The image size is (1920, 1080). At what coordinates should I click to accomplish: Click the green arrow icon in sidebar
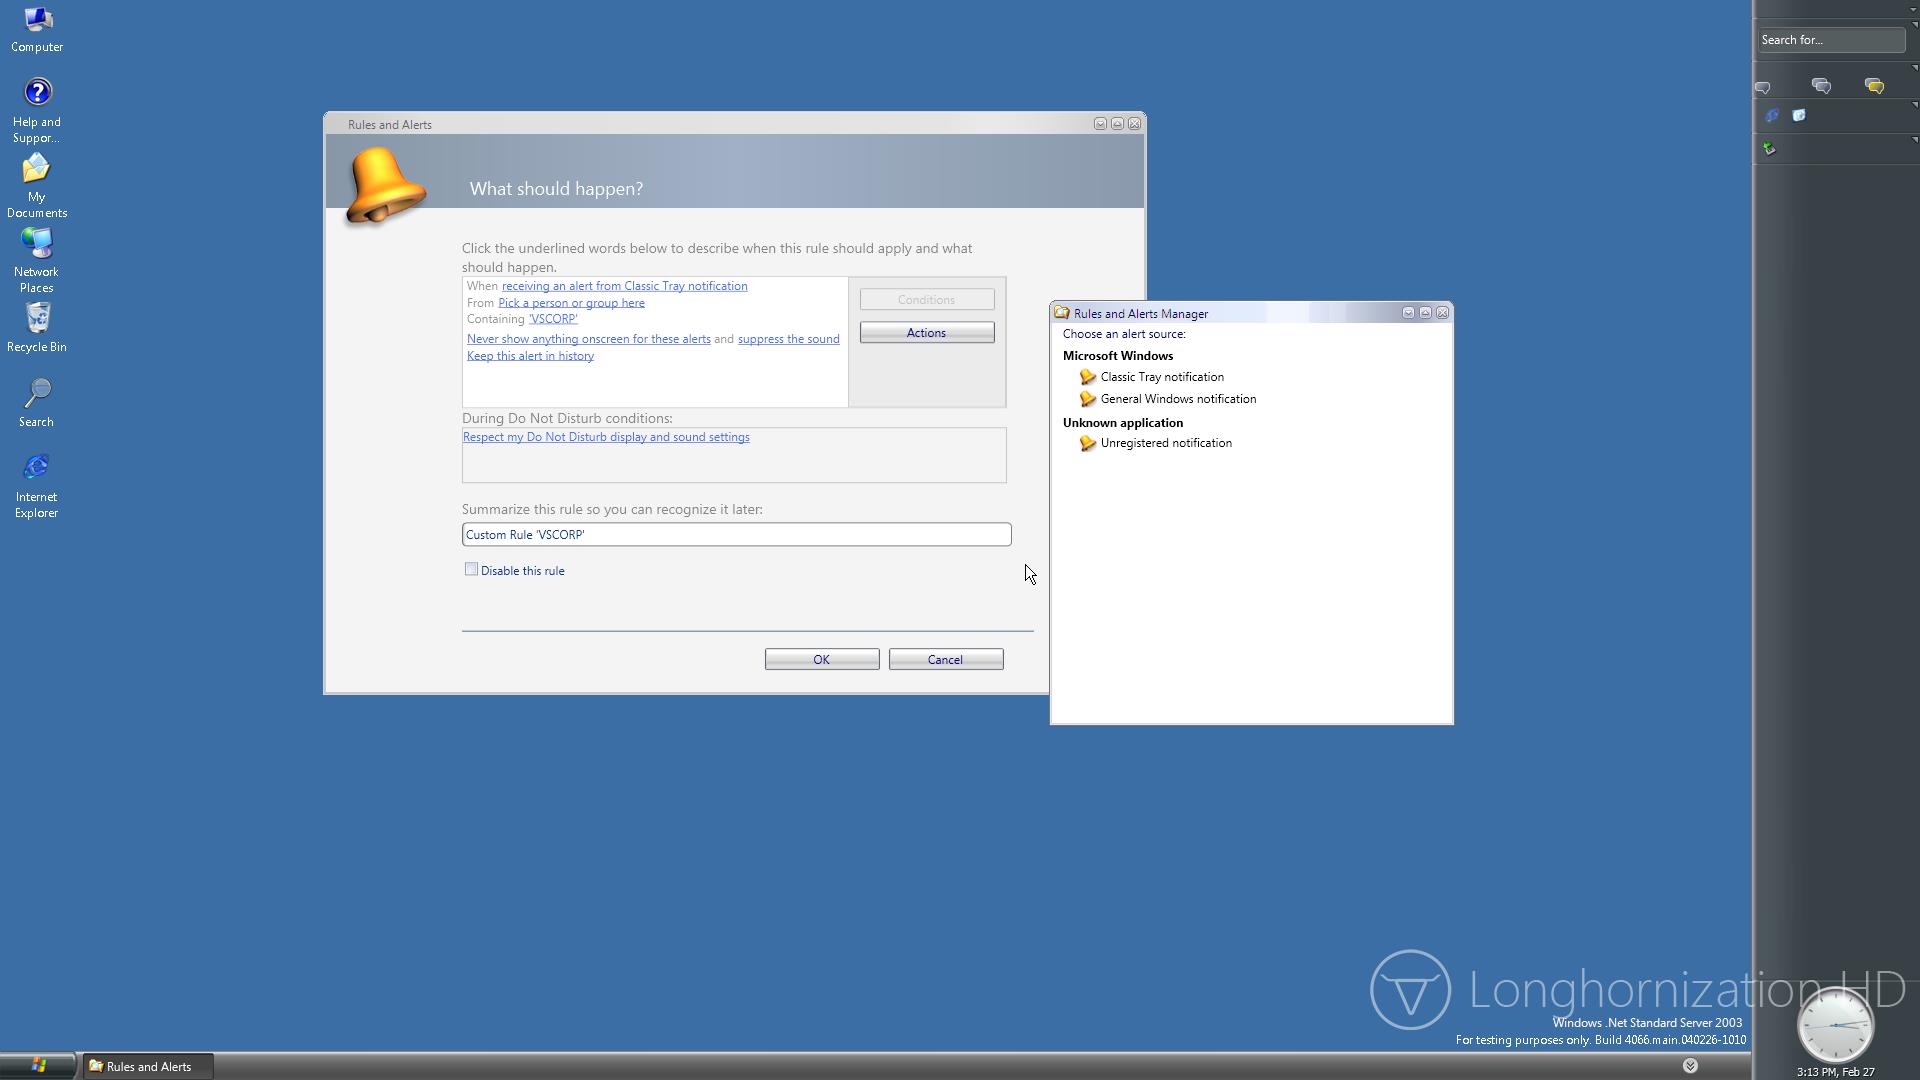1769,149
